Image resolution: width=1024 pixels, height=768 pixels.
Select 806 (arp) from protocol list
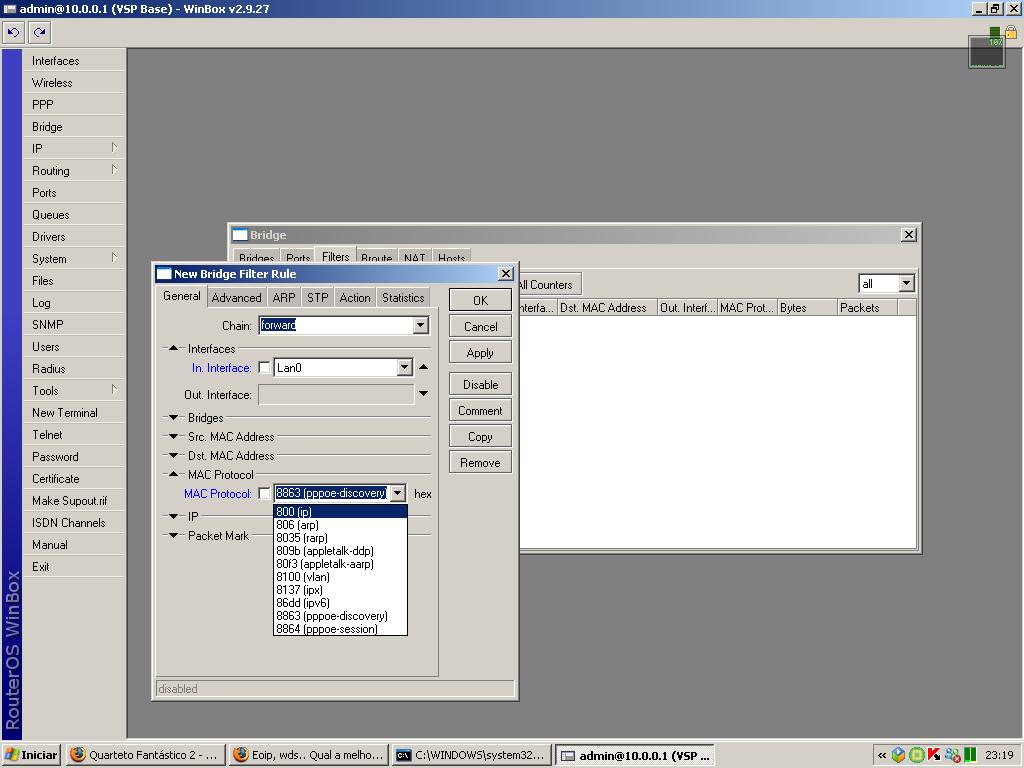point(340,524)
